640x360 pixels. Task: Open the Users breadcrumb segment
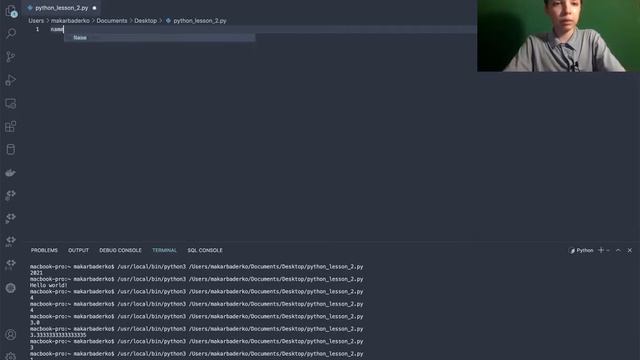pyautogui.click(x=36, y=20)
